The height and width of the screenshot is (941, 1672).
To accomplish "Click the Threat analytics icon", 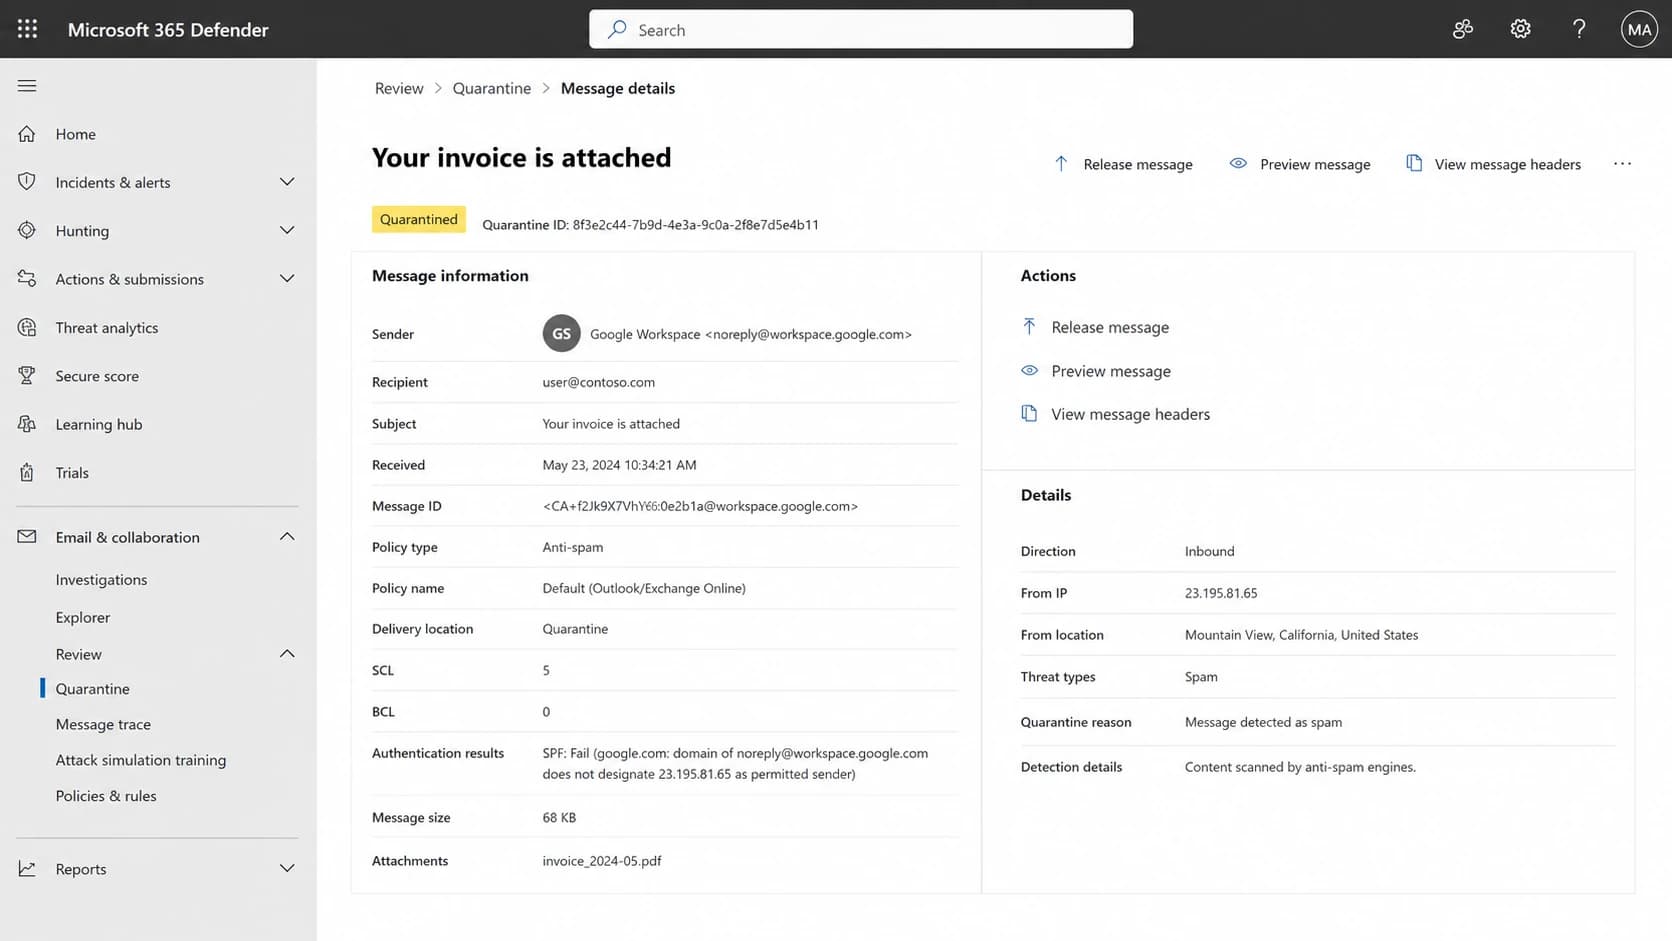I will (27, 327).
